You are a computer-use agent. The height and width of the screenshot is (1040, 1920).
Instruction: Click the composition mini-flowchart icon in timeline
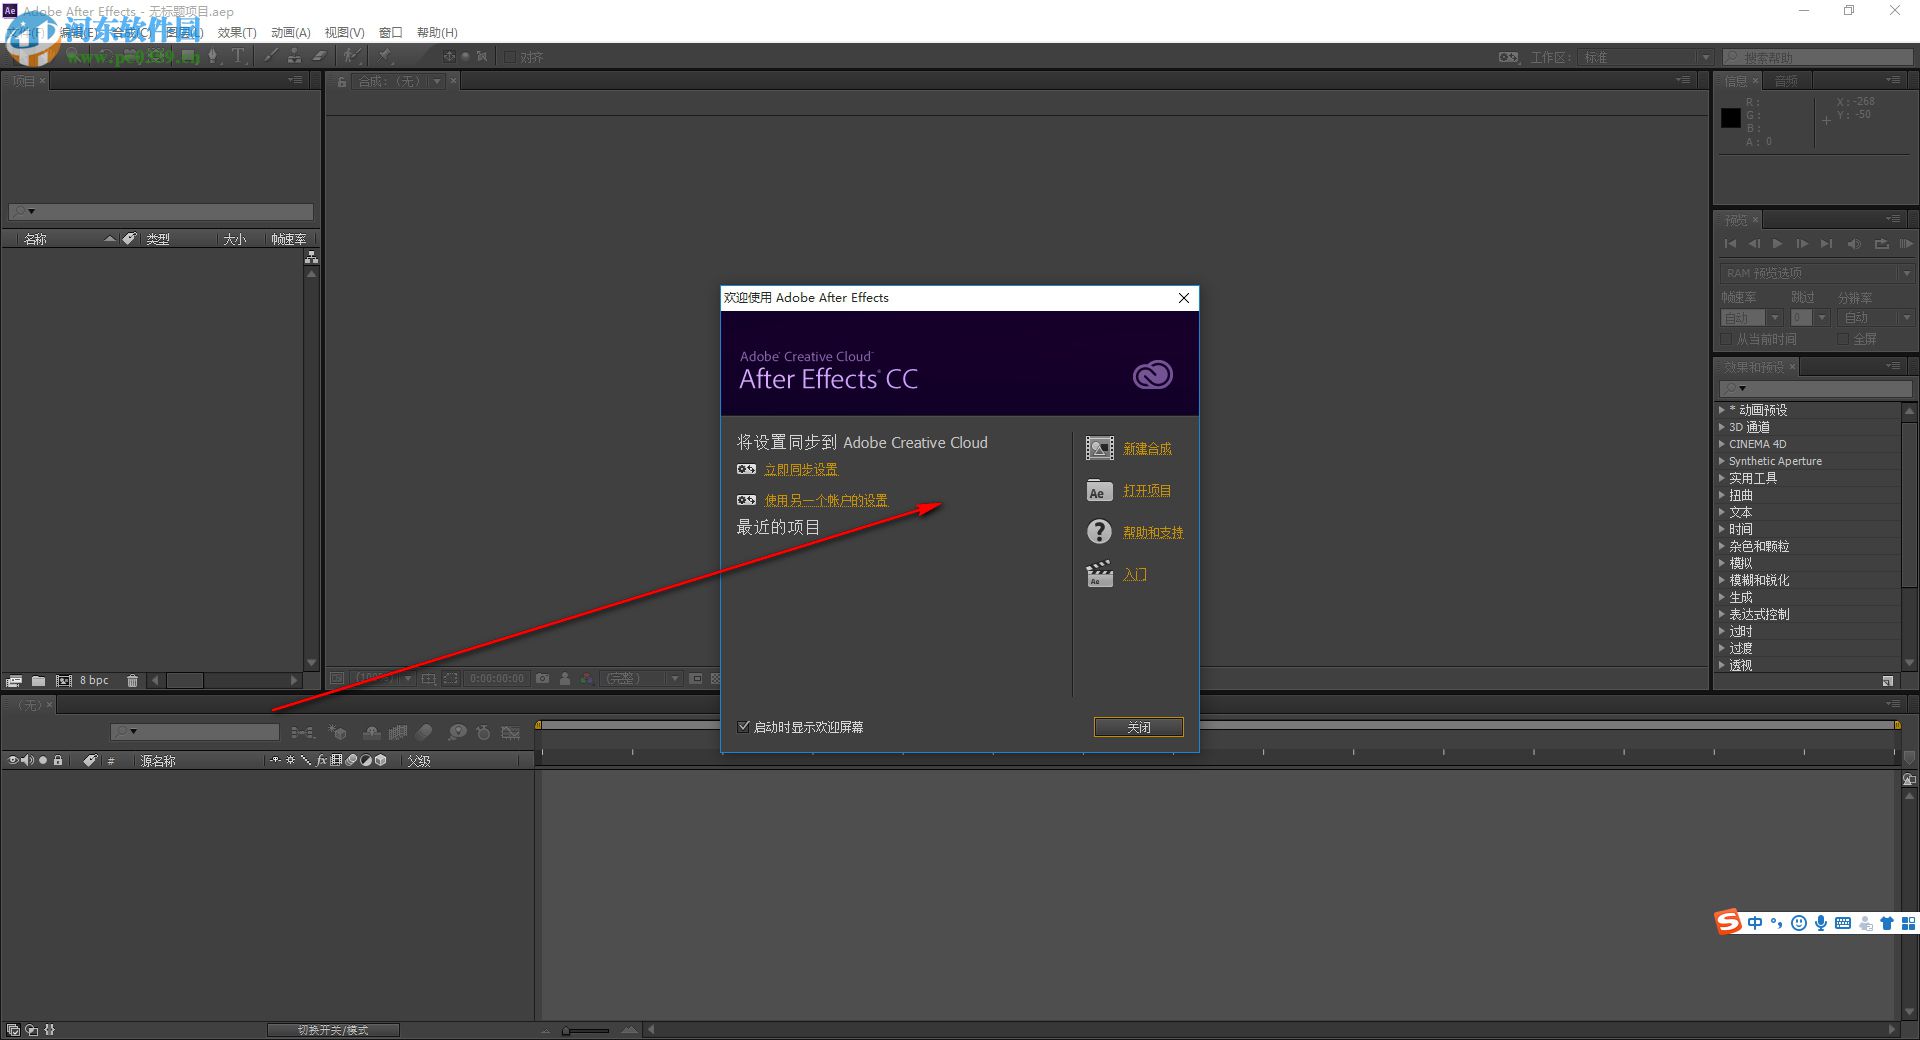tap(302, 733)
